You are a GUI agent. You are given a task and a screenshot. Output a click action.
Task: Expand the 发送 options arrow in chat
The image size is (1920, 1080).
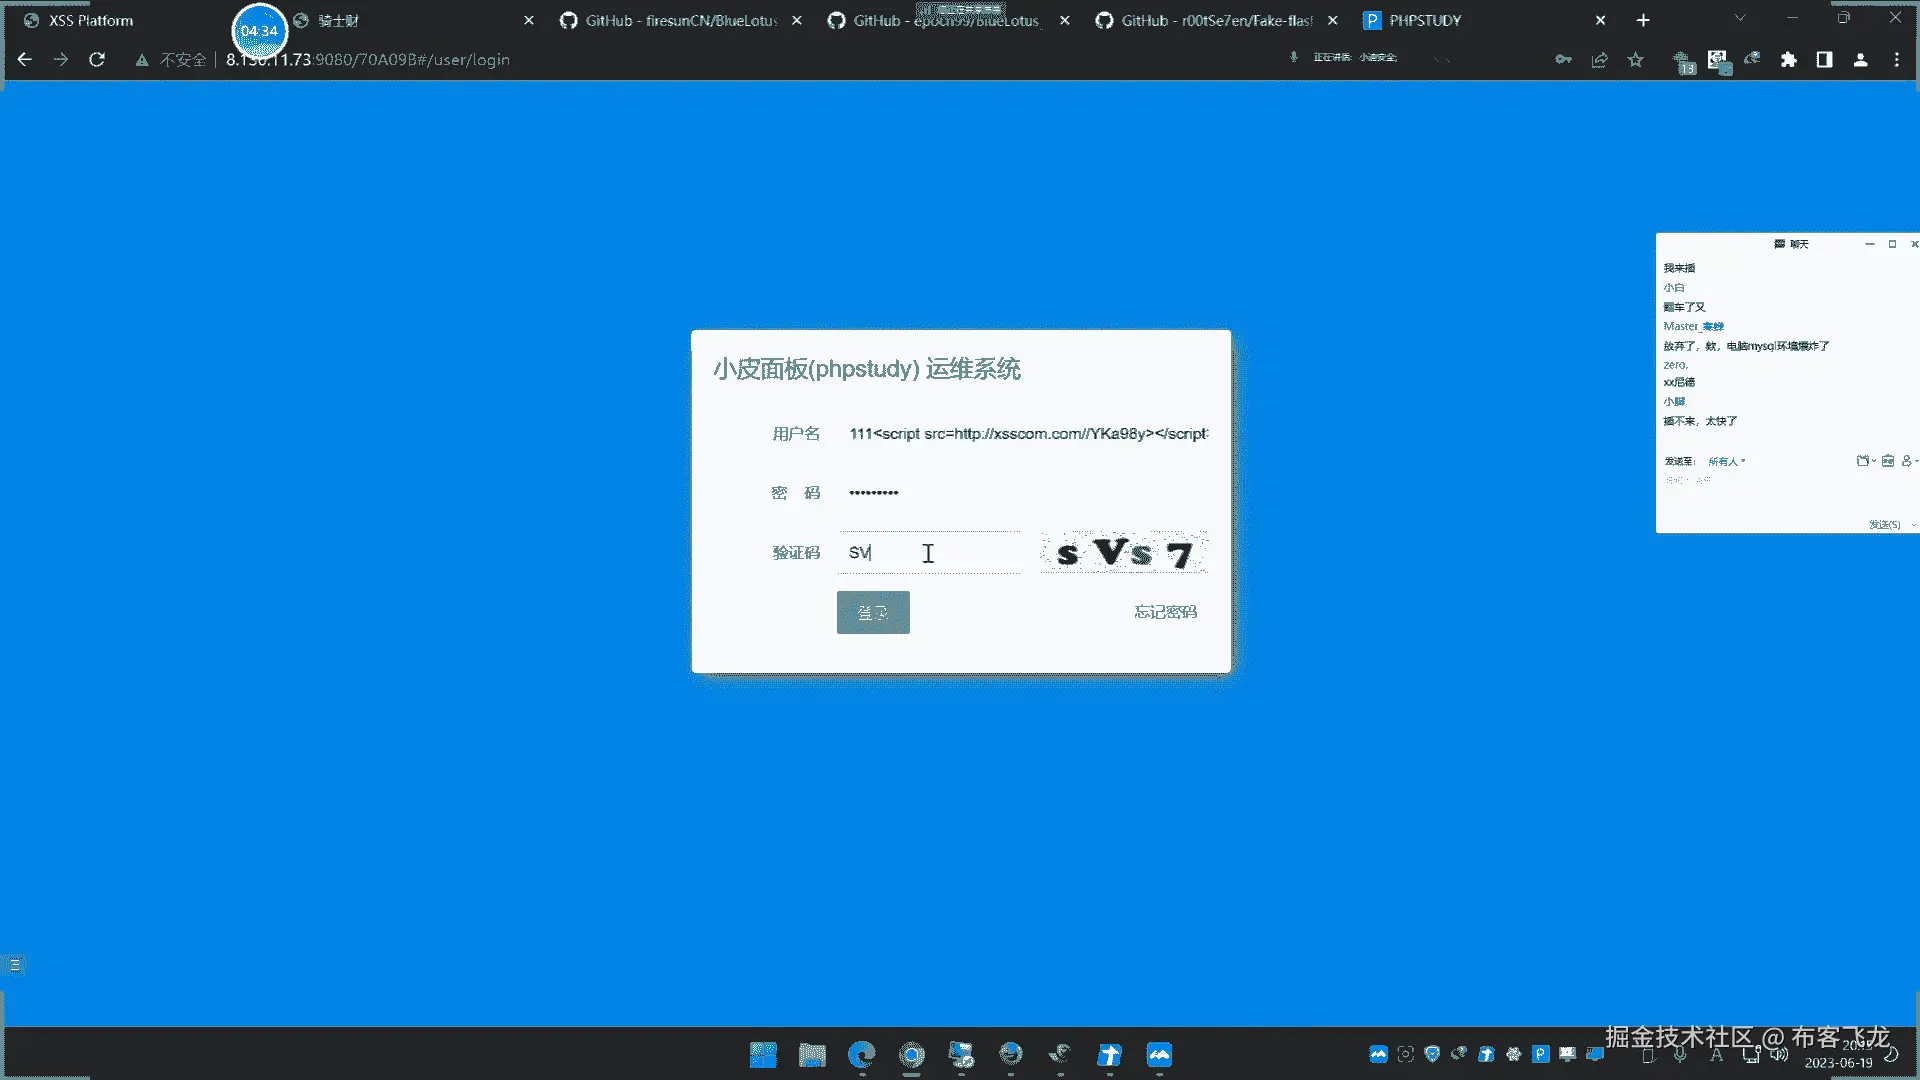(1913, 525)
